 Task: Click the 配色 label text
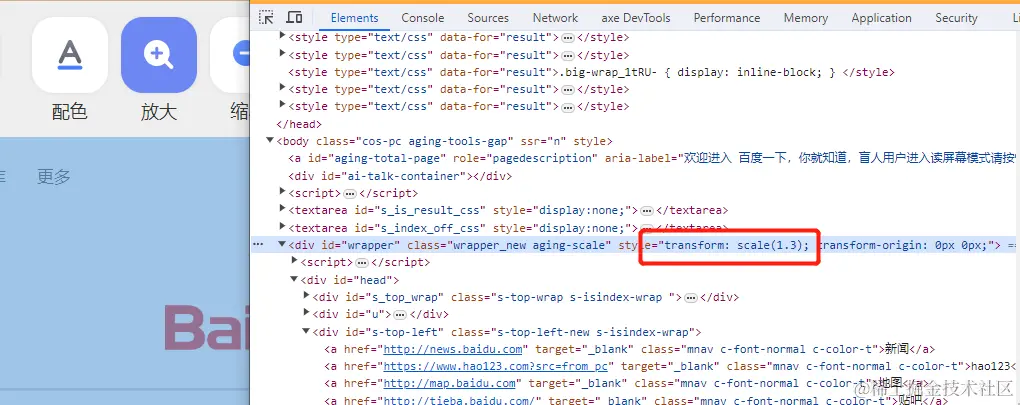tap(70, 112)
